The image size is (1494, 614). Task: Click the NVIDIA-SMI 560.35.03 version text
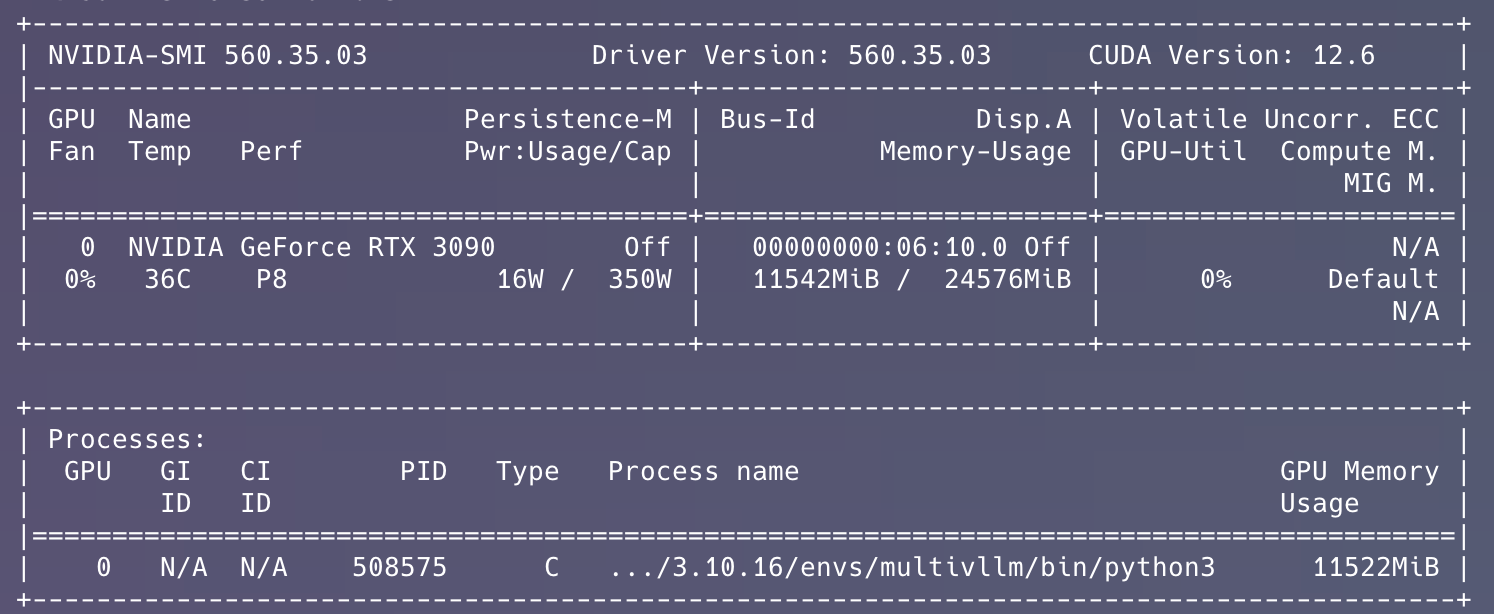coord(207,55)
